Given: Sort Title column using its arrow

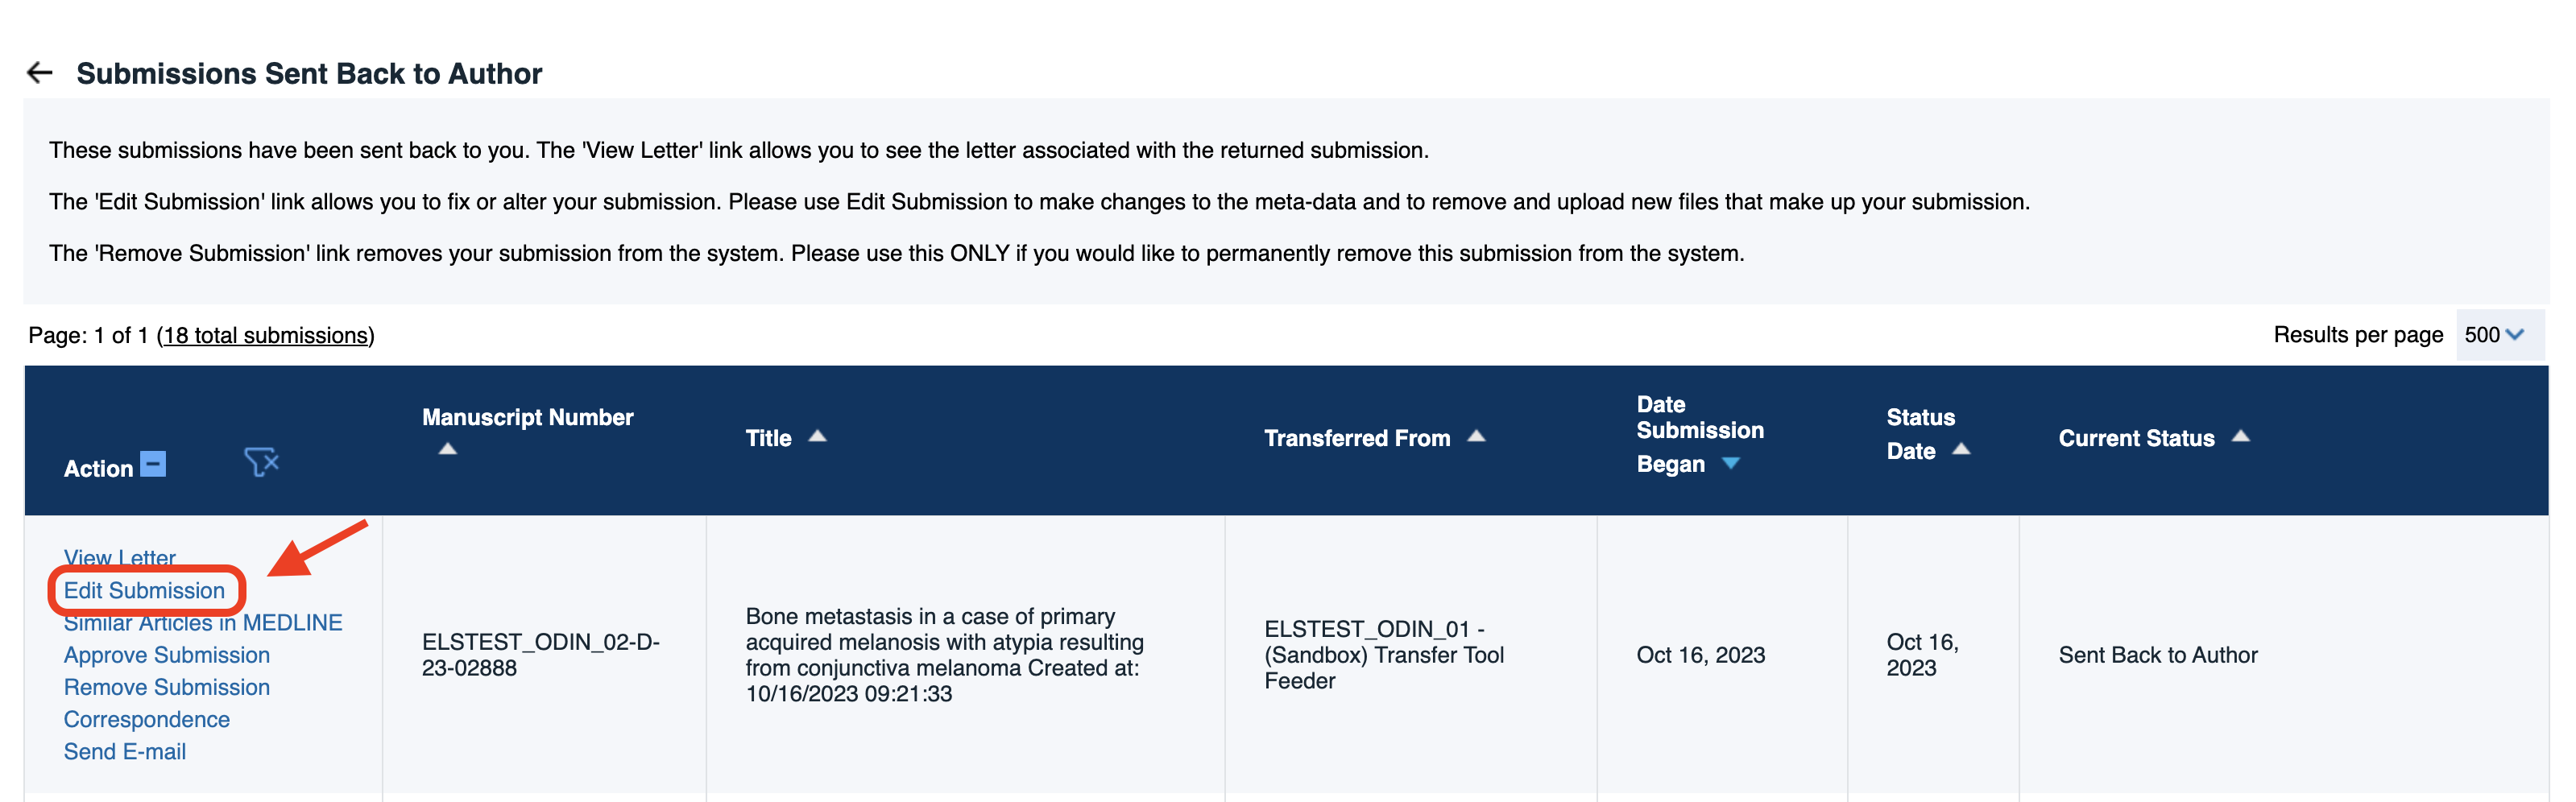Looking at the screenshot, I should tap(818, 436).
